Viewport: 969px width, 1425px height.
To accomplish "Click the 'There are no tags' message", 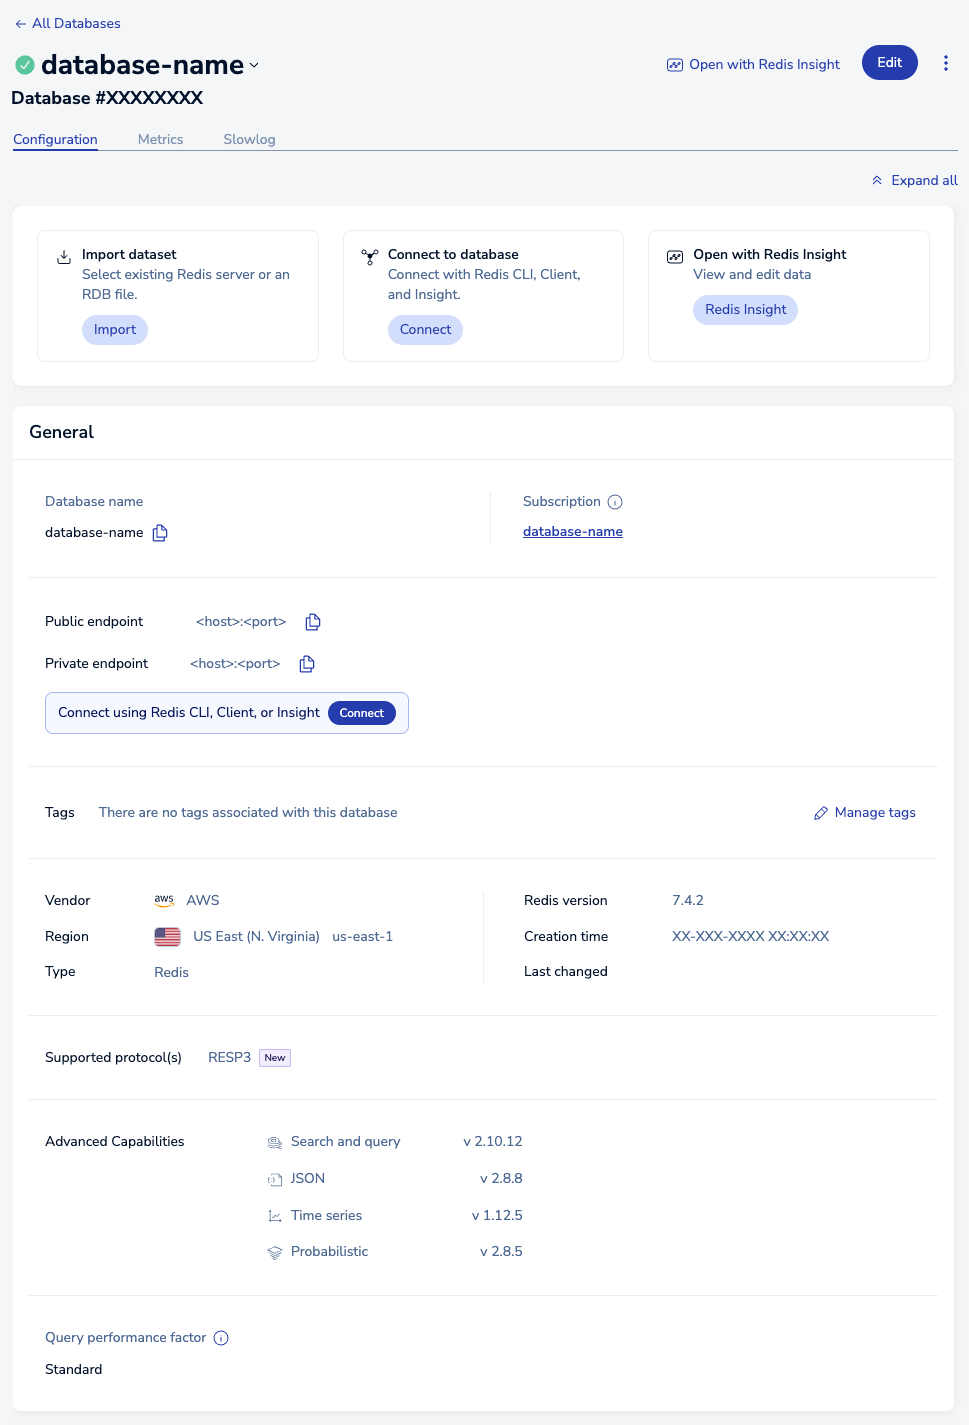I will (248, 813).
